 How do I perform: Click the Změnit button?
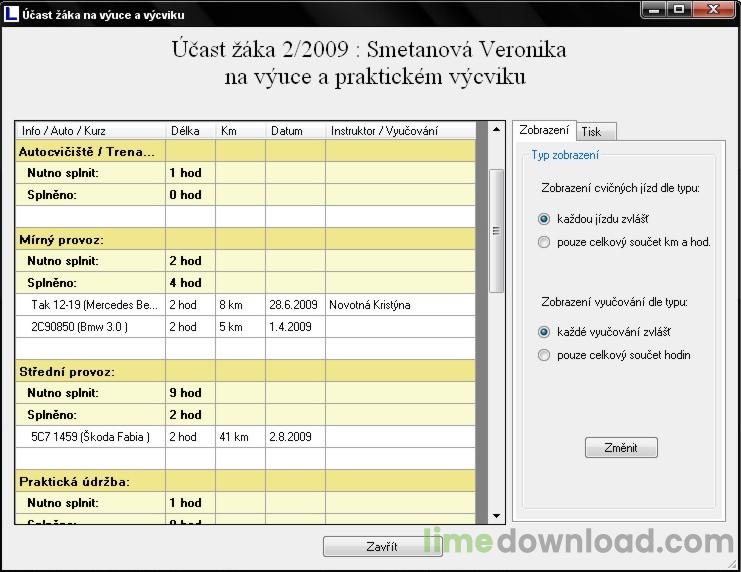pyautogui.click(x=621, y=448)
